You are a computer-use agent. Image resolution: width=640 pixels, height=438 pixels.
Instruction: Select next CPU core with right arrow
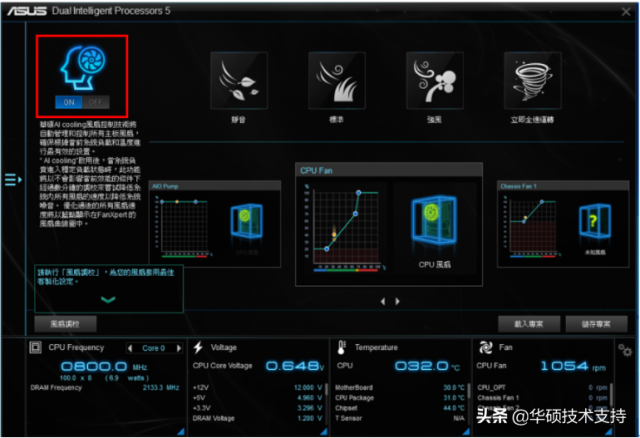click(178, 348)
